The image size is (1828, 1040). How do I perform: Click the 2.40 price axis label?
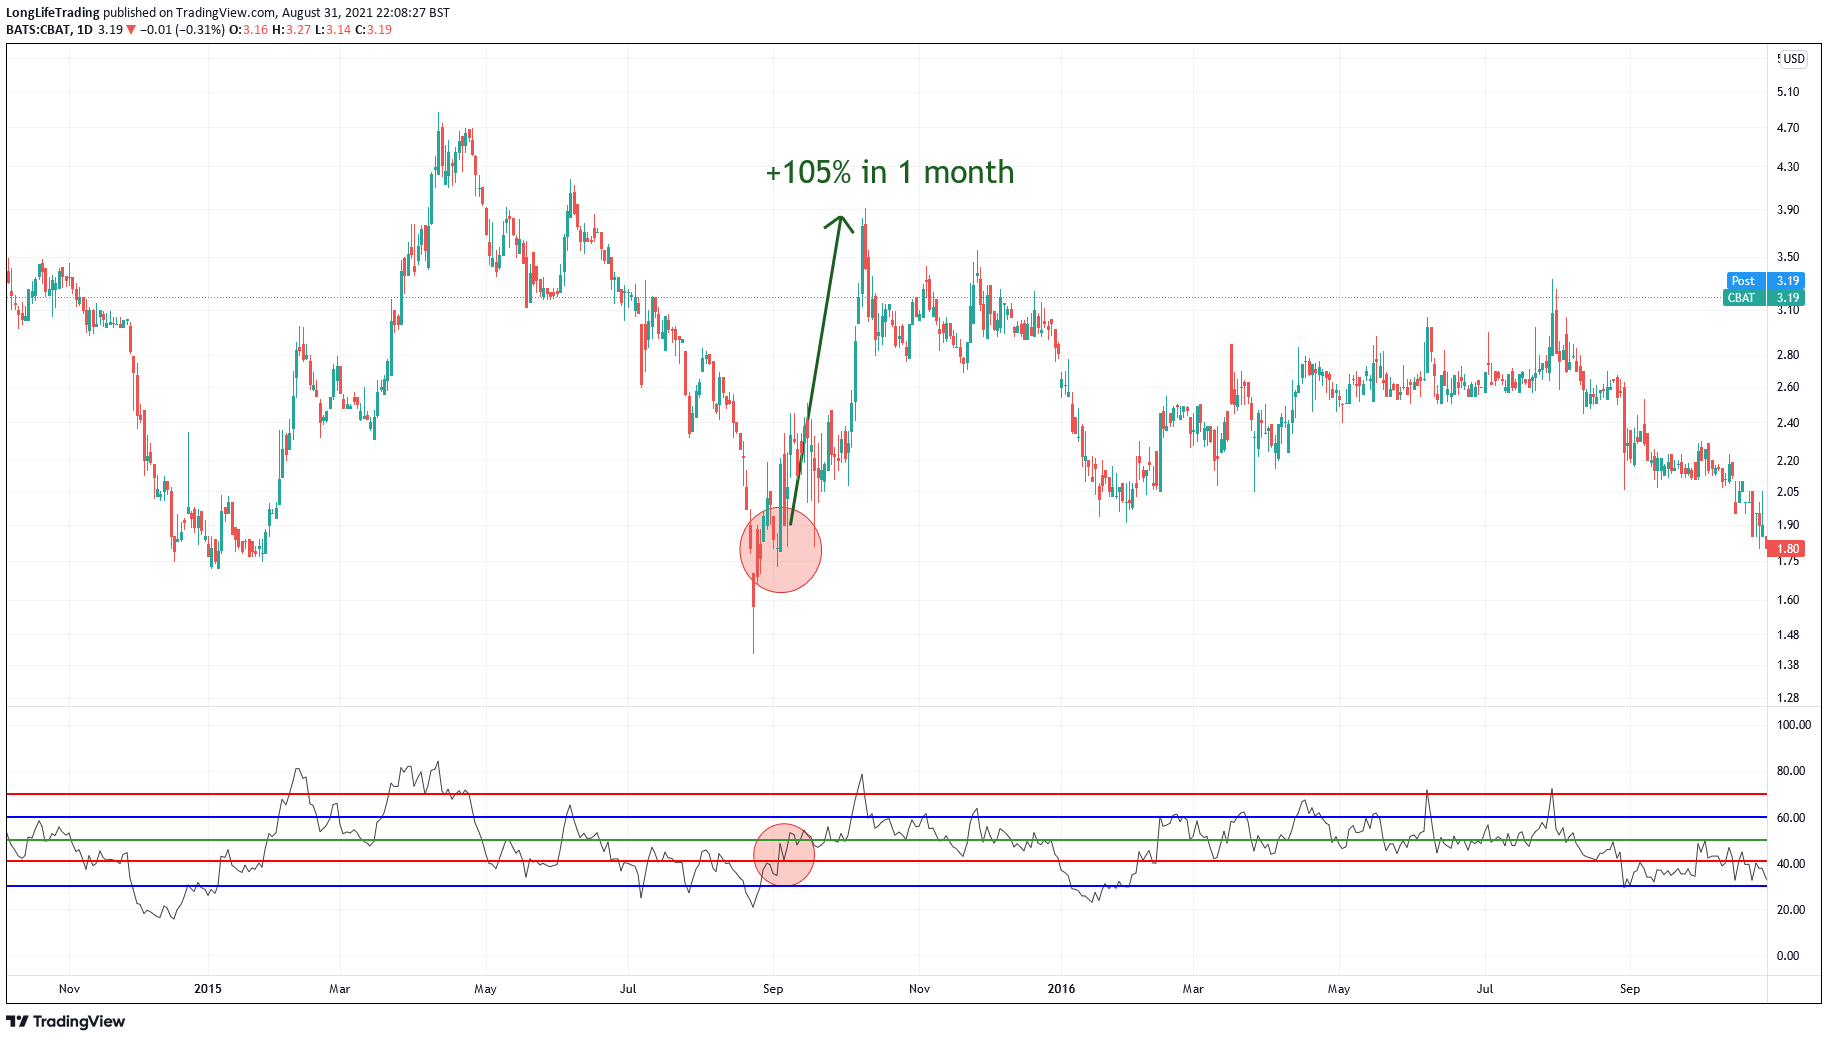coord(1788,423)
